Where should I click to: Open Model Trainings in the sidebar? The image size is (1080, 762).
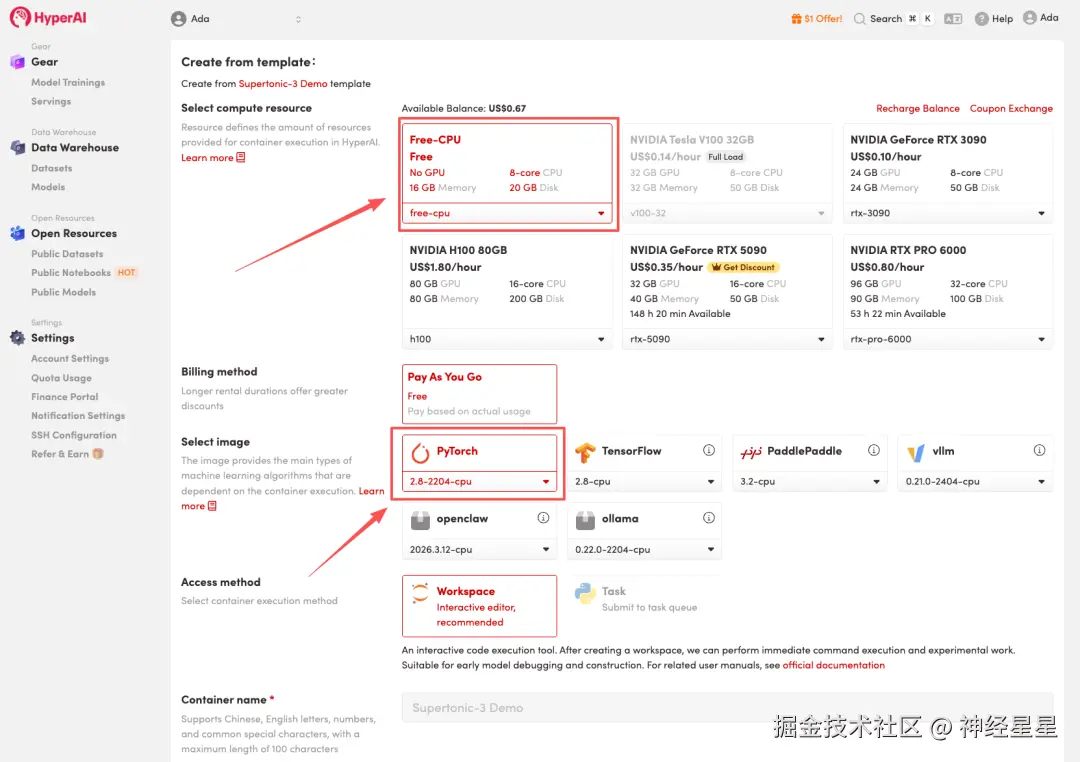[x=68, y=82]
